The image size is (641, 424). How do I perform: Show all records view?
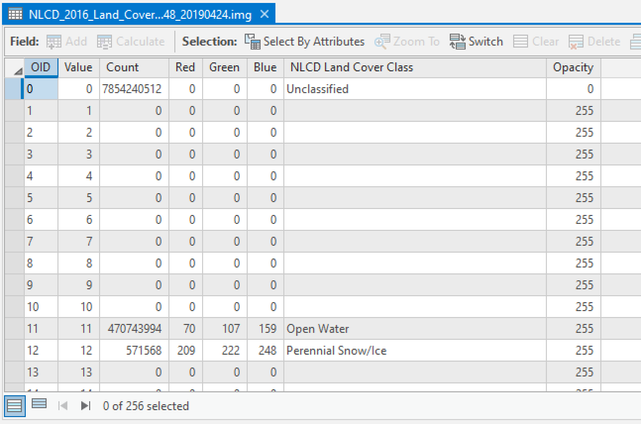pyautogui.click(x=15, y=406)
